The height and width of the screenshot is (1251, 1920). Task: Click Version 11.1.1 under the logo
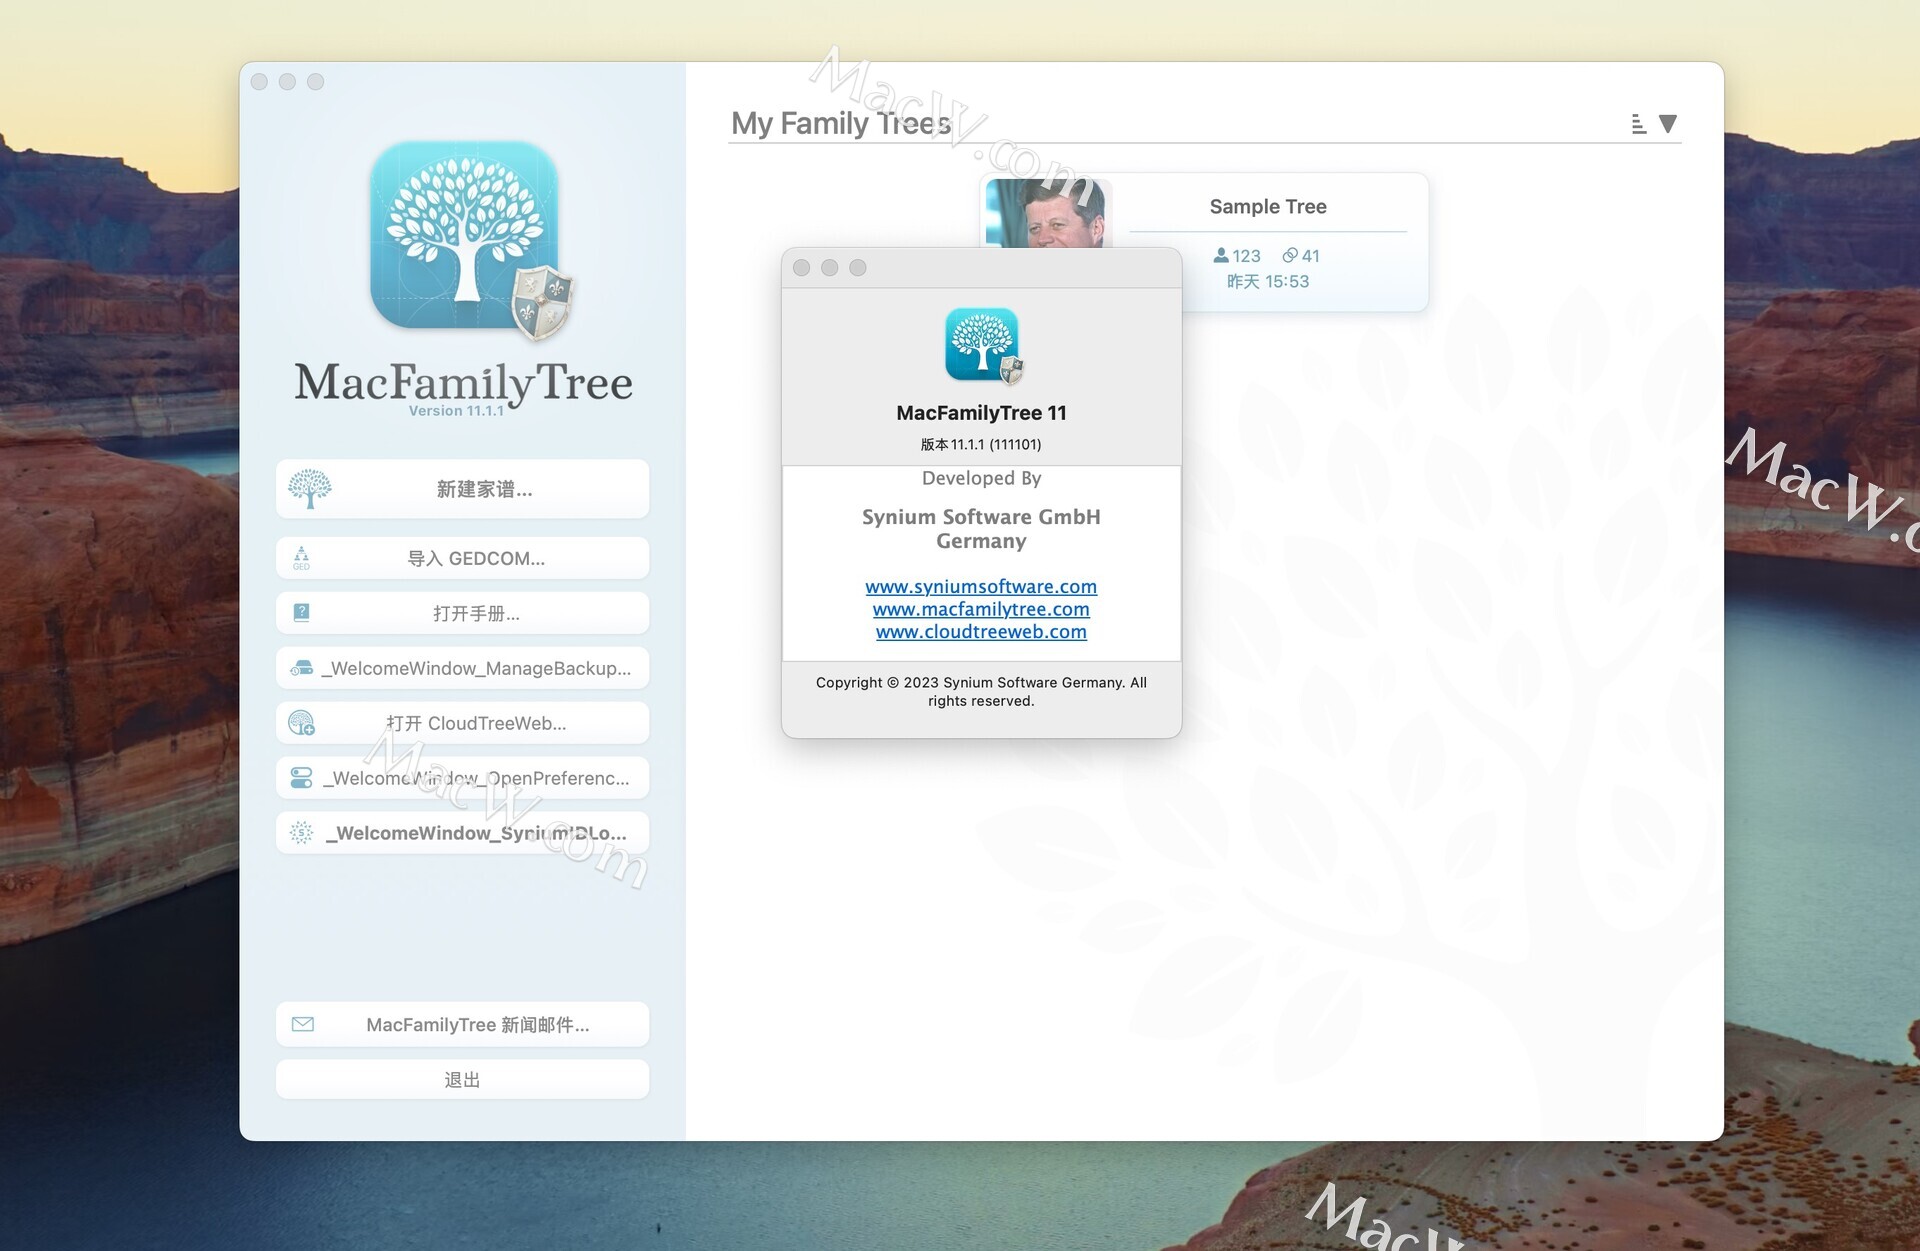click(456, 411)
